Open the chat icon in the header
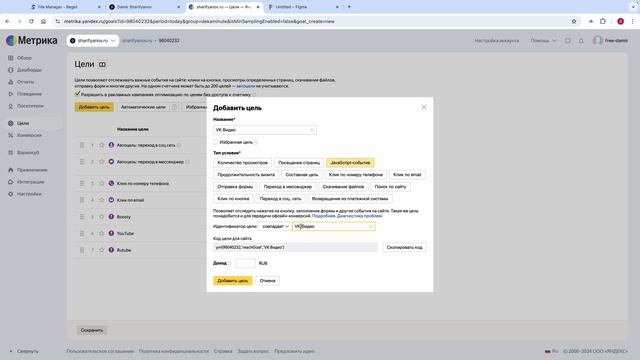 tap(568, 41)
